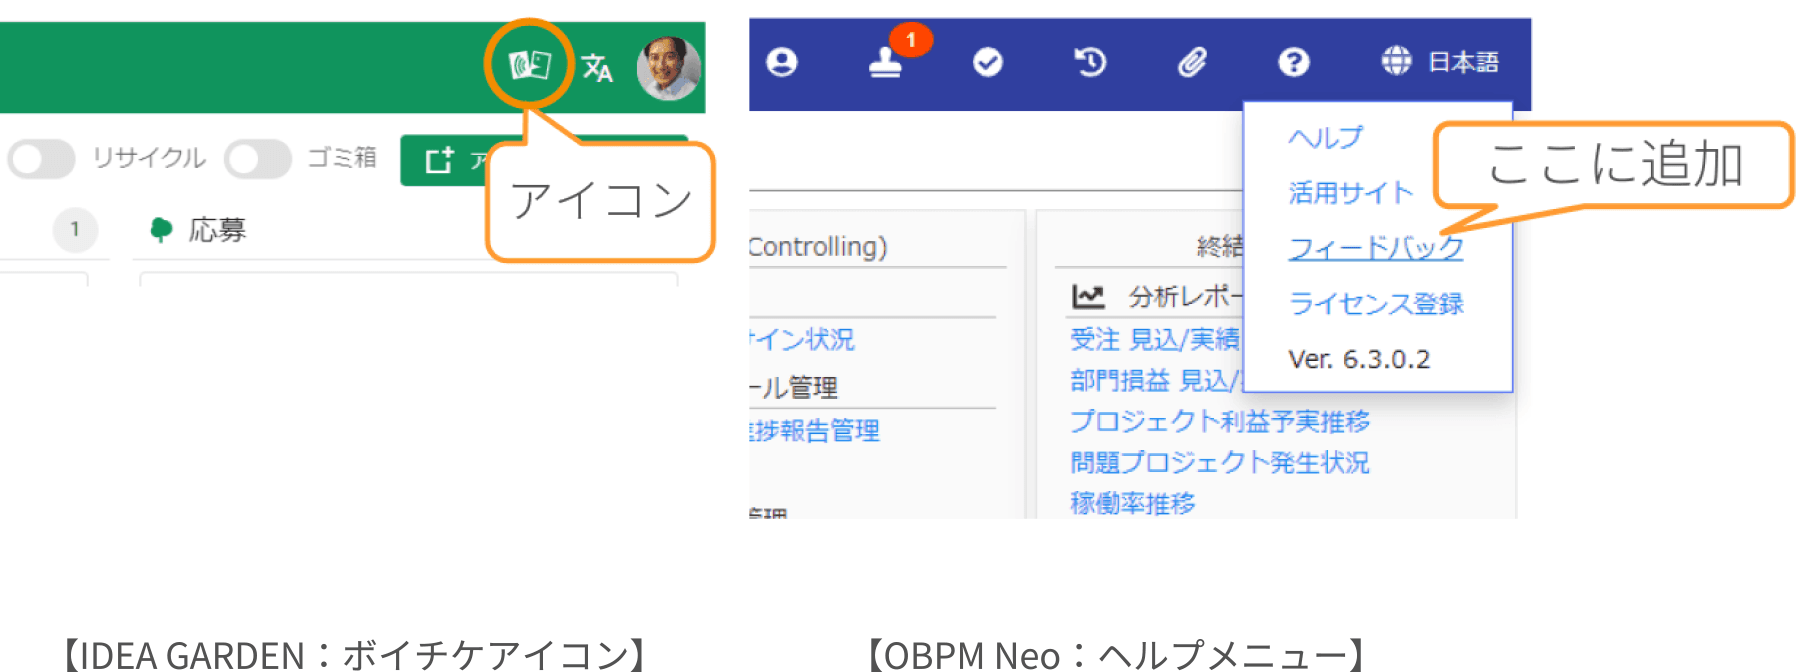The height and width of the screenshot is (672, 1802).
Task: Open the translate language icon
Action: (x=597, y=68)
